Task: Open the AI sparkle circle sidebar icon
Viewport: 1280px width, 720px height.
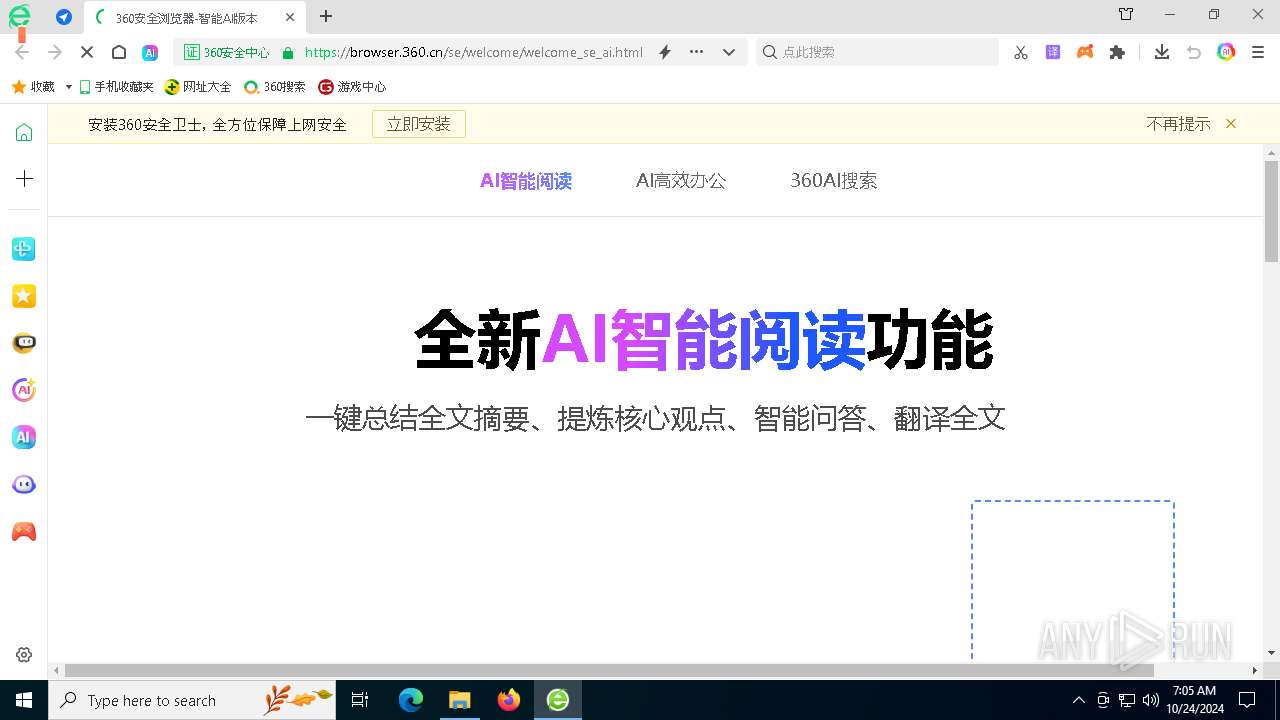Action: click(24, 390)
